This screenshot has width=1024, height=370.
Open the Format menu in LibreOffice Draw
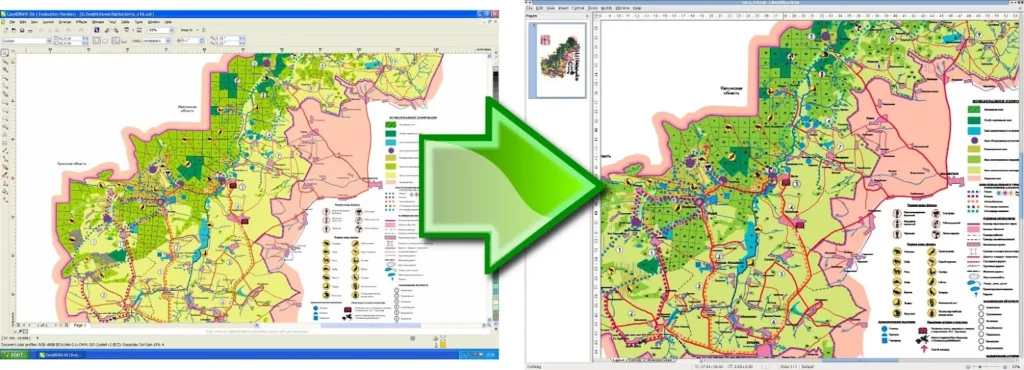click(578, 8)
